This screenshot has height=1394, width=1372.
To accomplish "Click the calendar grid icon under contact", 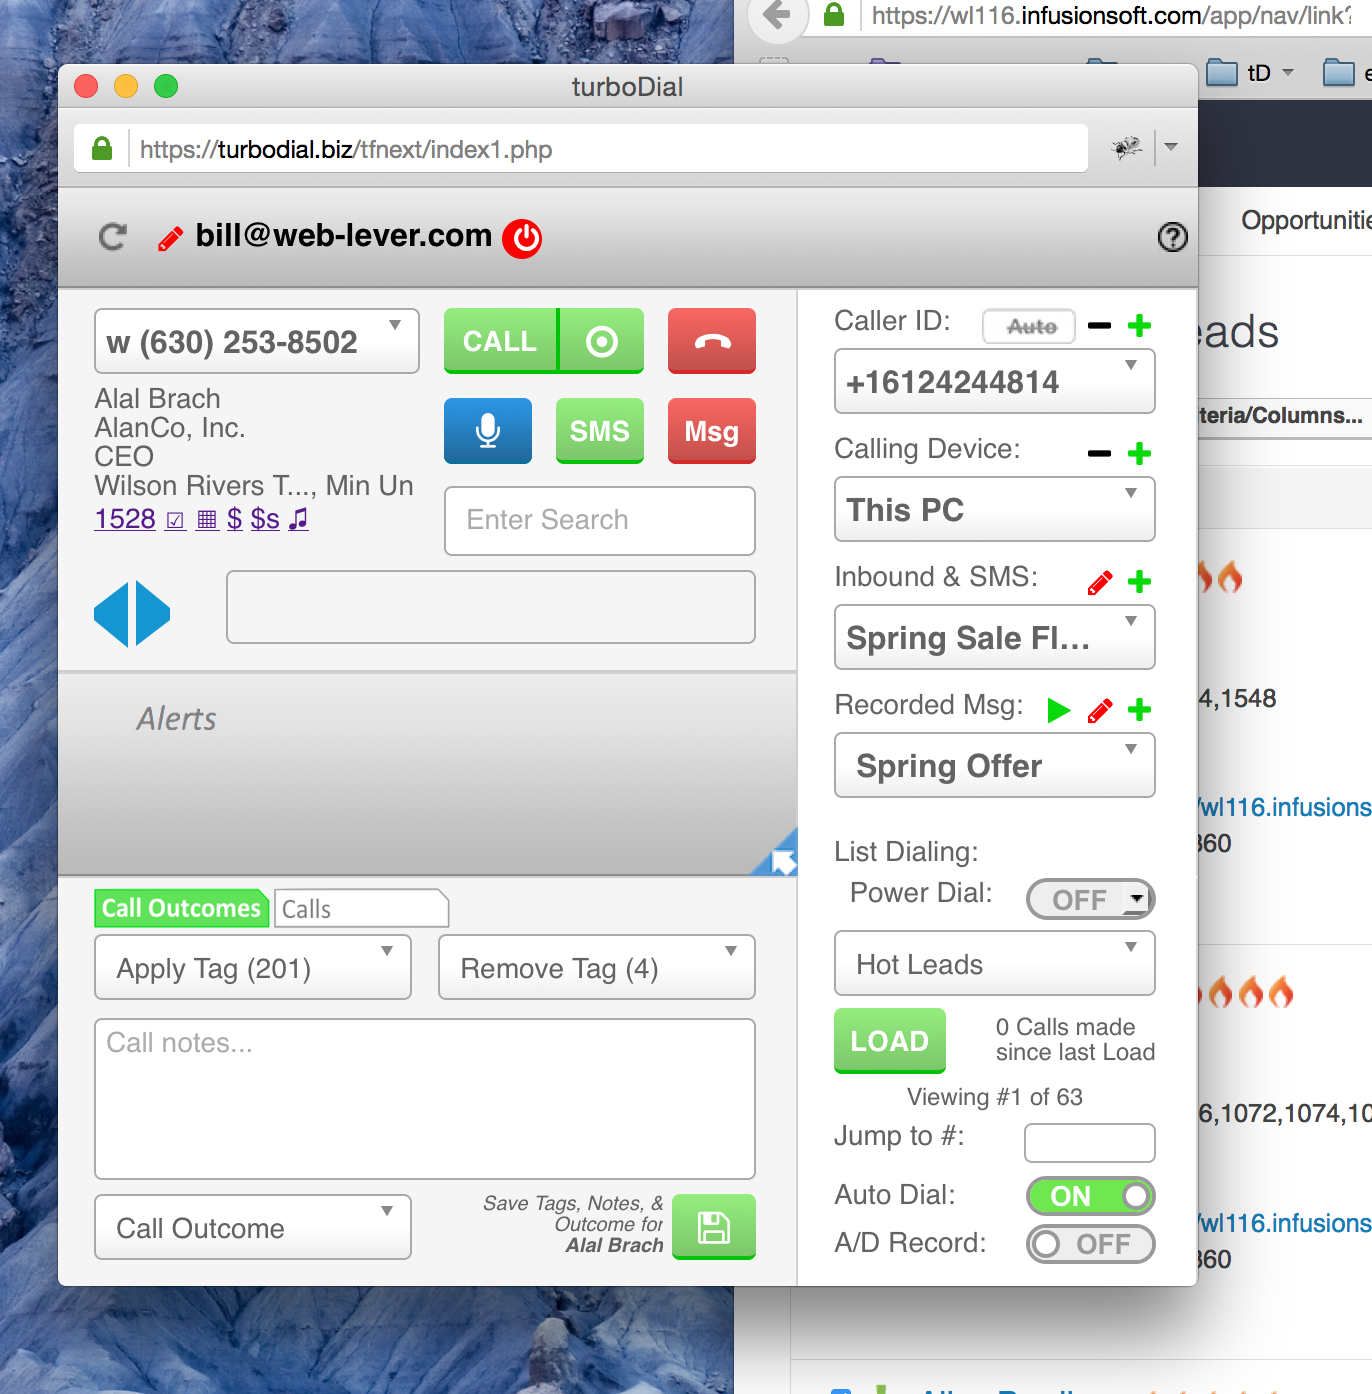I will 207,520.
